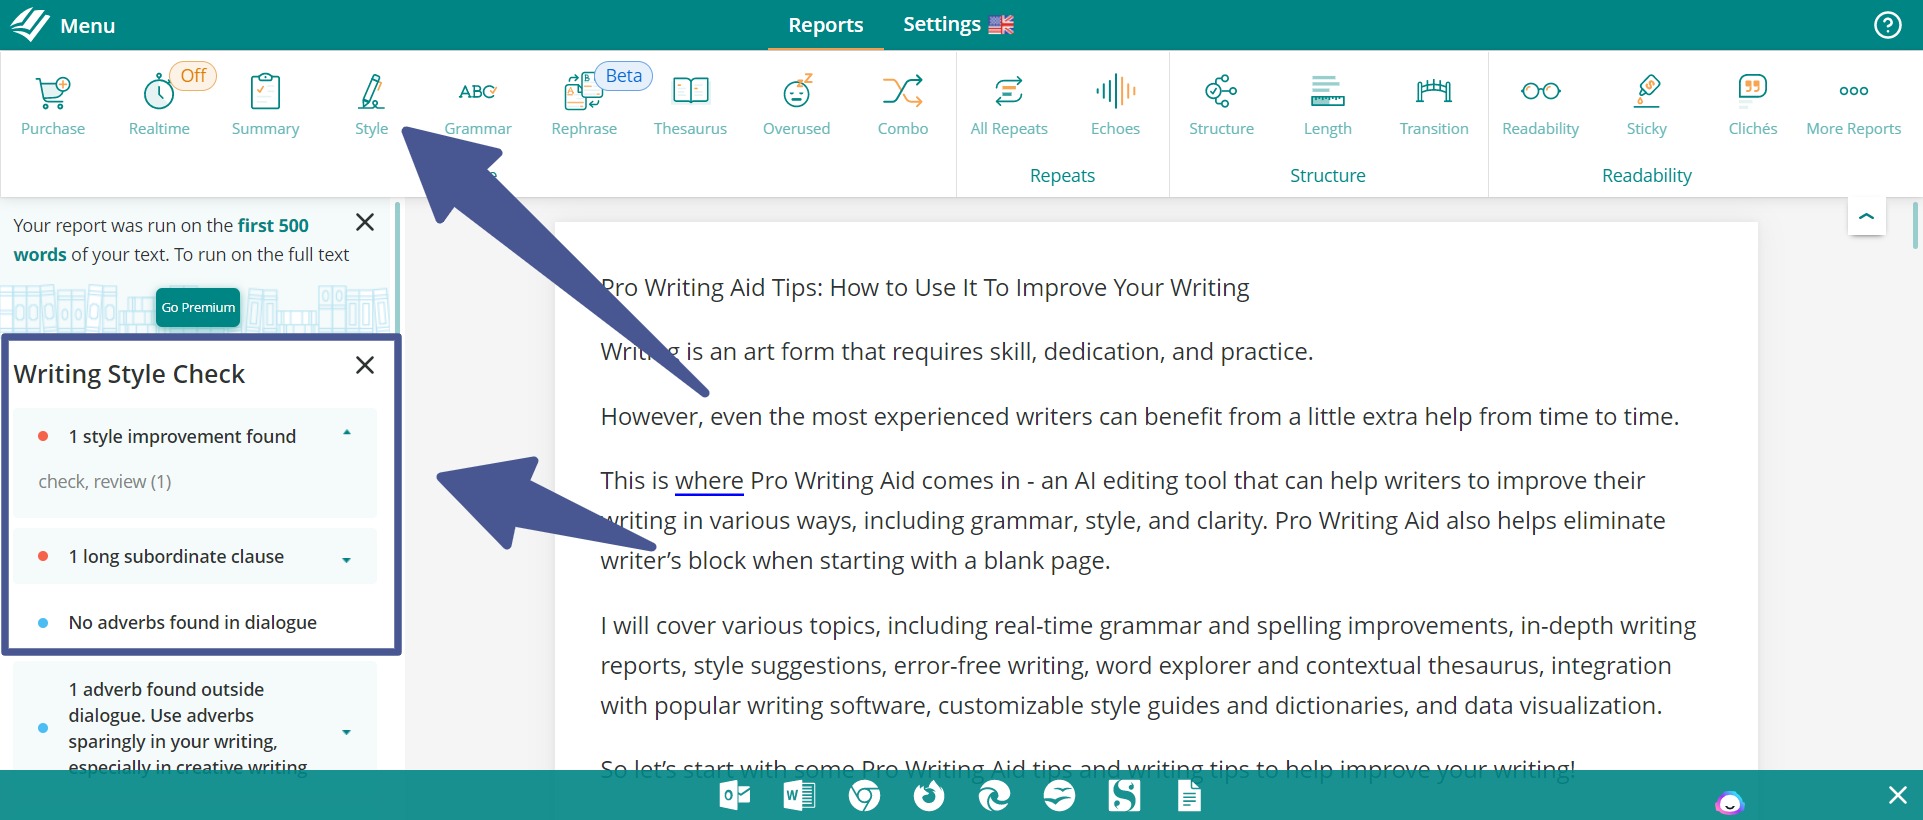
Task: Click the Go Premium button
Action: [x=198, y=307]
